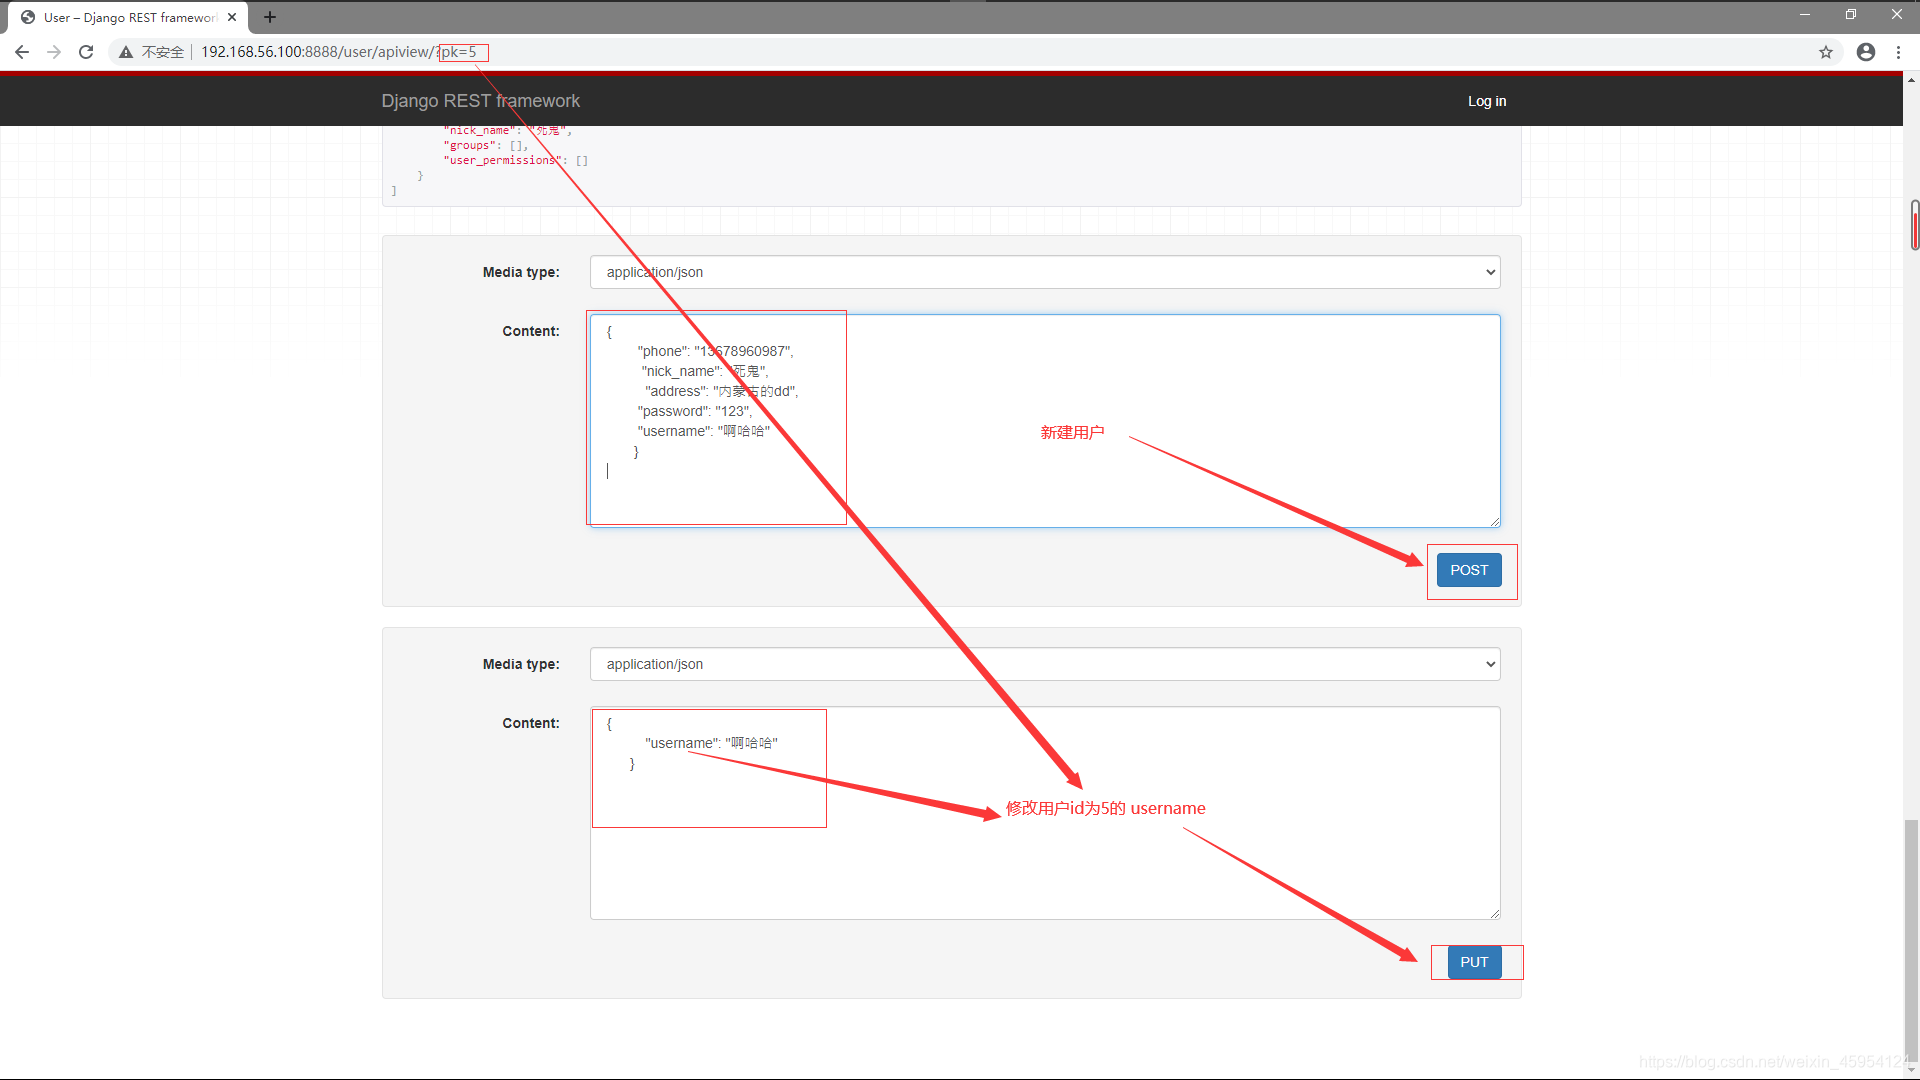Open the Chrome three-dot menu
1920x1080 pixels.
tap(1898, 52)
